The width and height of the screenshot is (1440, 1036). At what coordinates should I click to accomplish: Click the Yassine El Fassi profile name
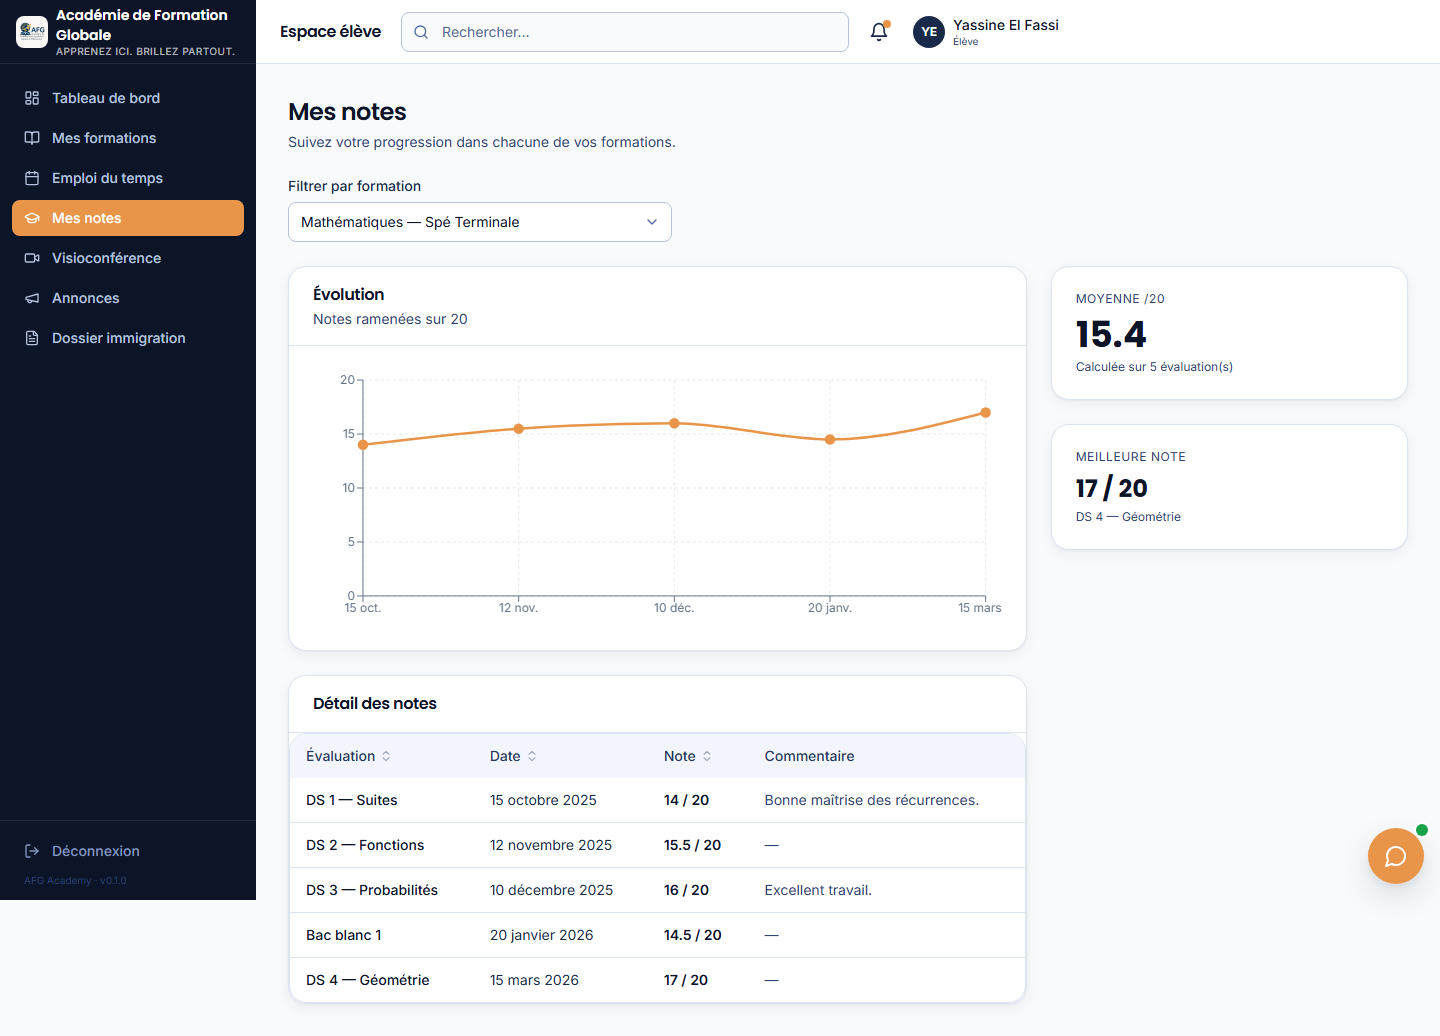(1006, 25)
